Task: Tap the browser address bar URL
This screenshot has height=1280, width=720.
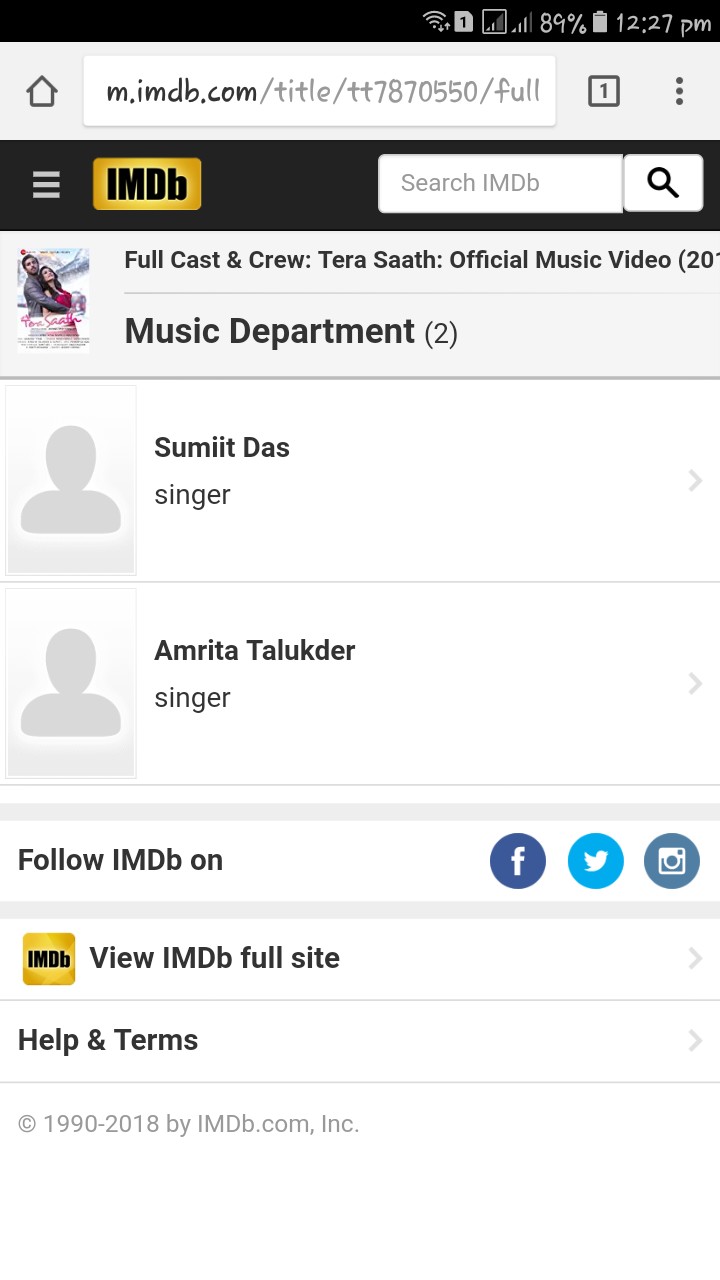Action: click(320, 92)
